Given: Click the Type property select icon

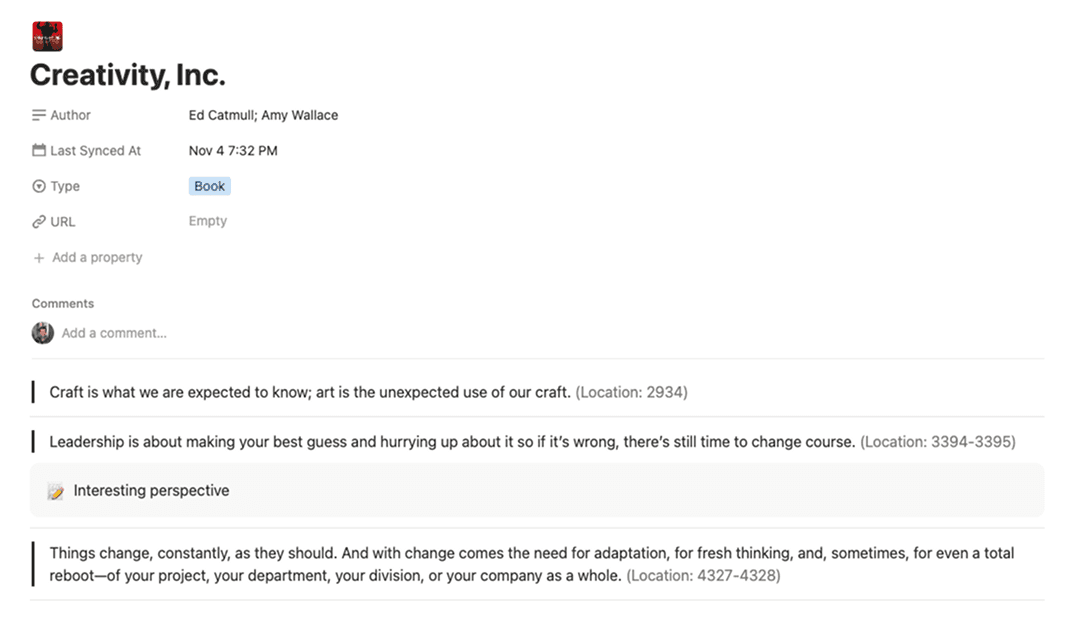Looking at the screenshot, I should (x=39, y=186).
